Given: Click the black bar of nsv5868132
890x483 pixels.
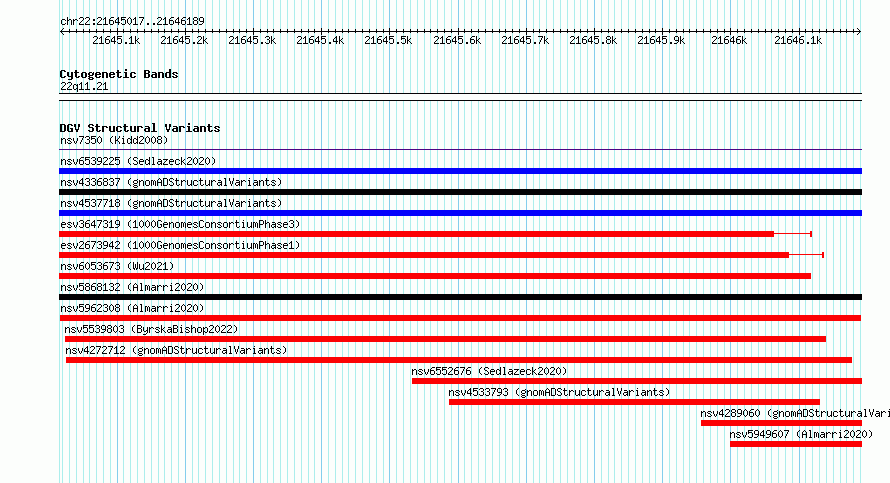Looking at the screenshot, I should tap(460, 297).
